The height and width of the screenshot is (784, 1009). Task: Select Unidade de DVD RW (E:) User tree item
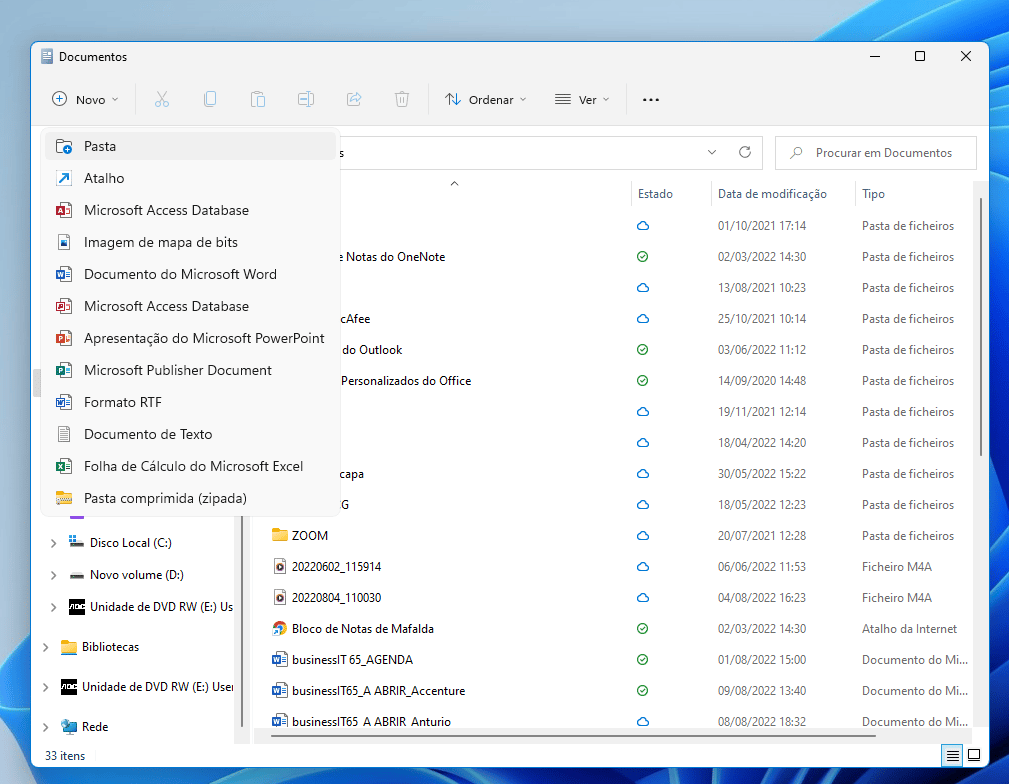[x=158, y=687]
